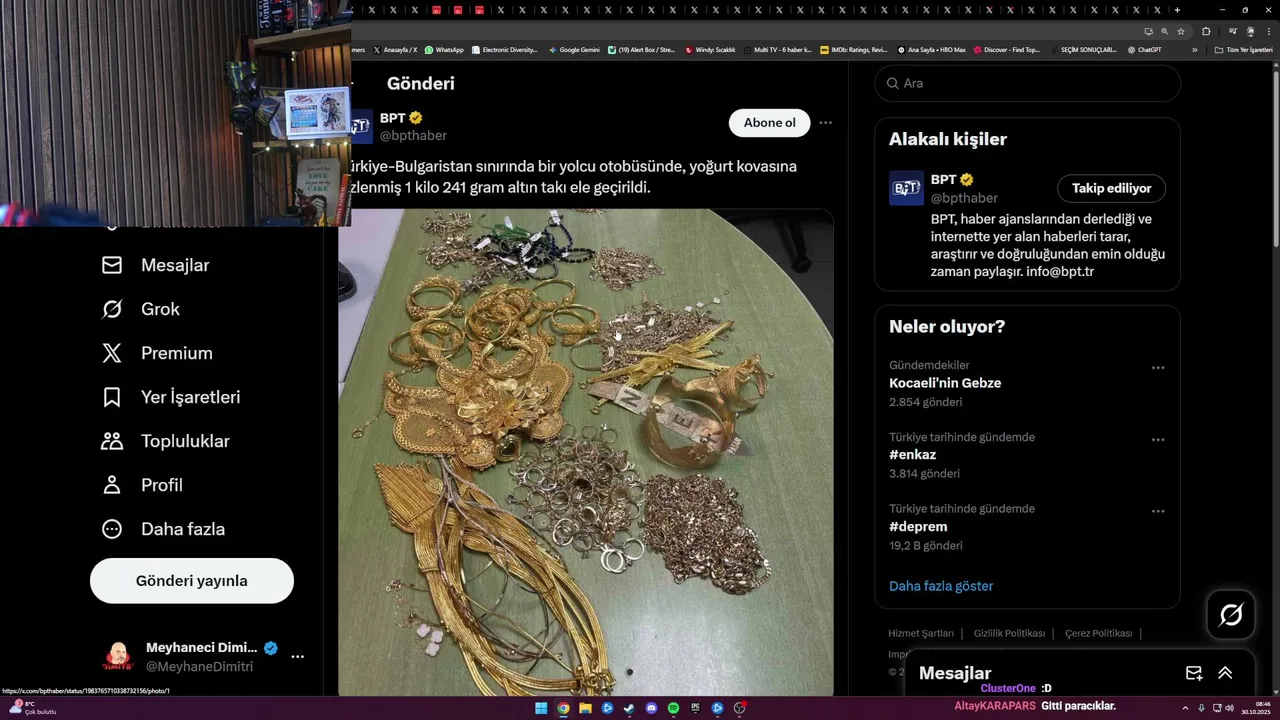1280x720 pixels.
Task: Bookmark this page star icon
Action: pyautogui.click(x=1181, y=31)
